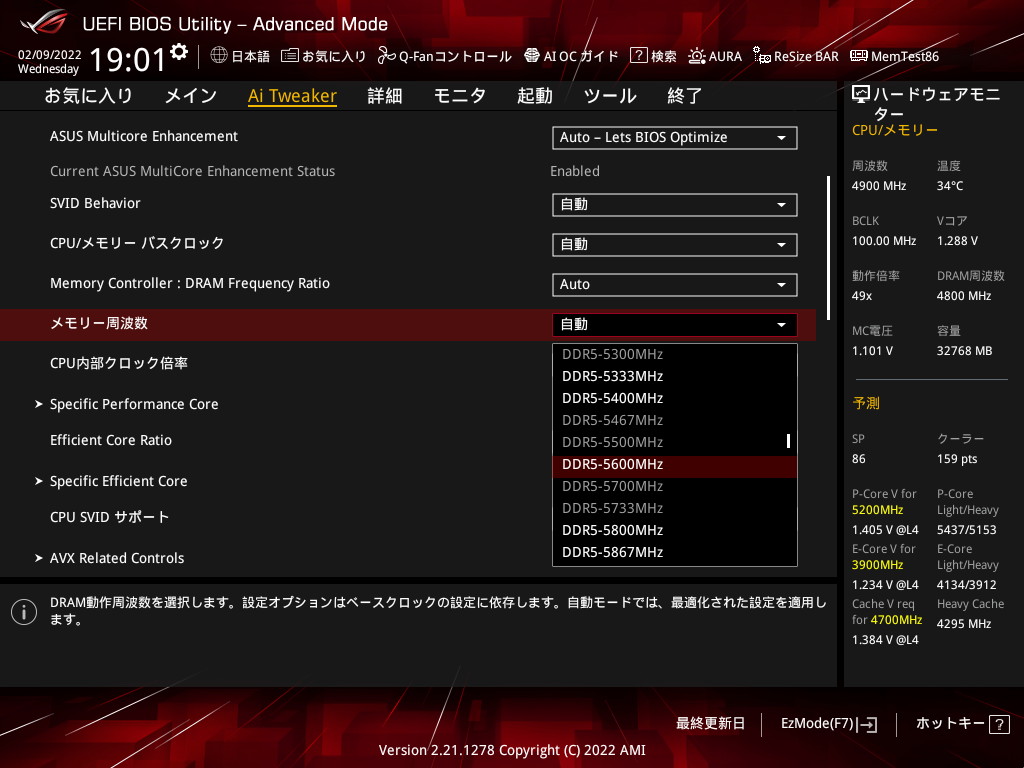
Task: Click the hardware monitor display icon
Action: click(x=861, y=95)
